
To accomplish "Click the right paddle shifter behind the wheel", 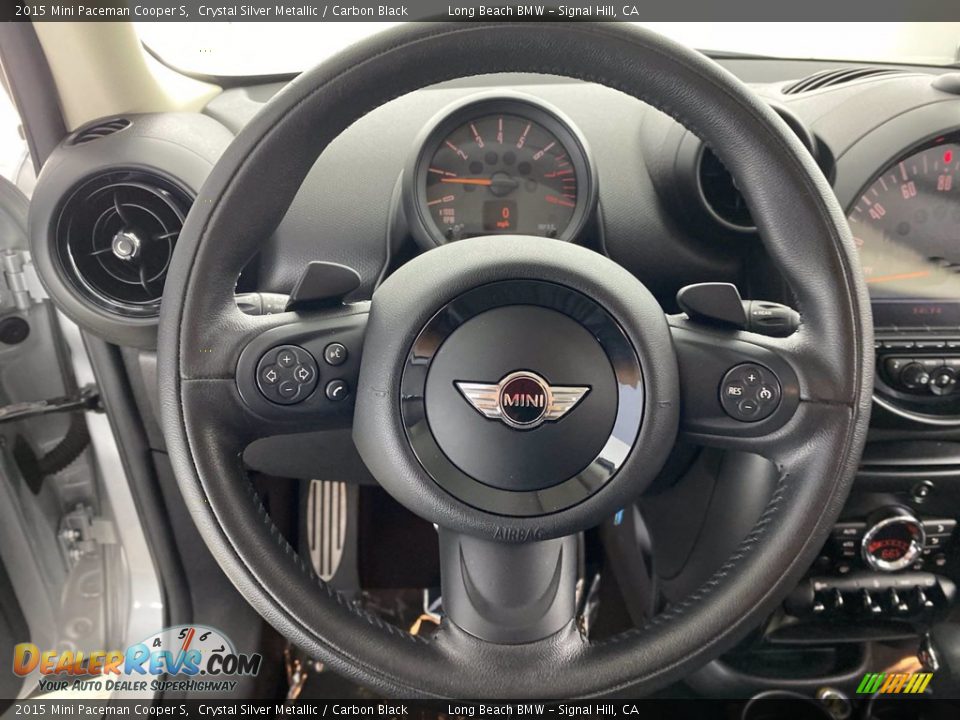I will coord(713,304).
